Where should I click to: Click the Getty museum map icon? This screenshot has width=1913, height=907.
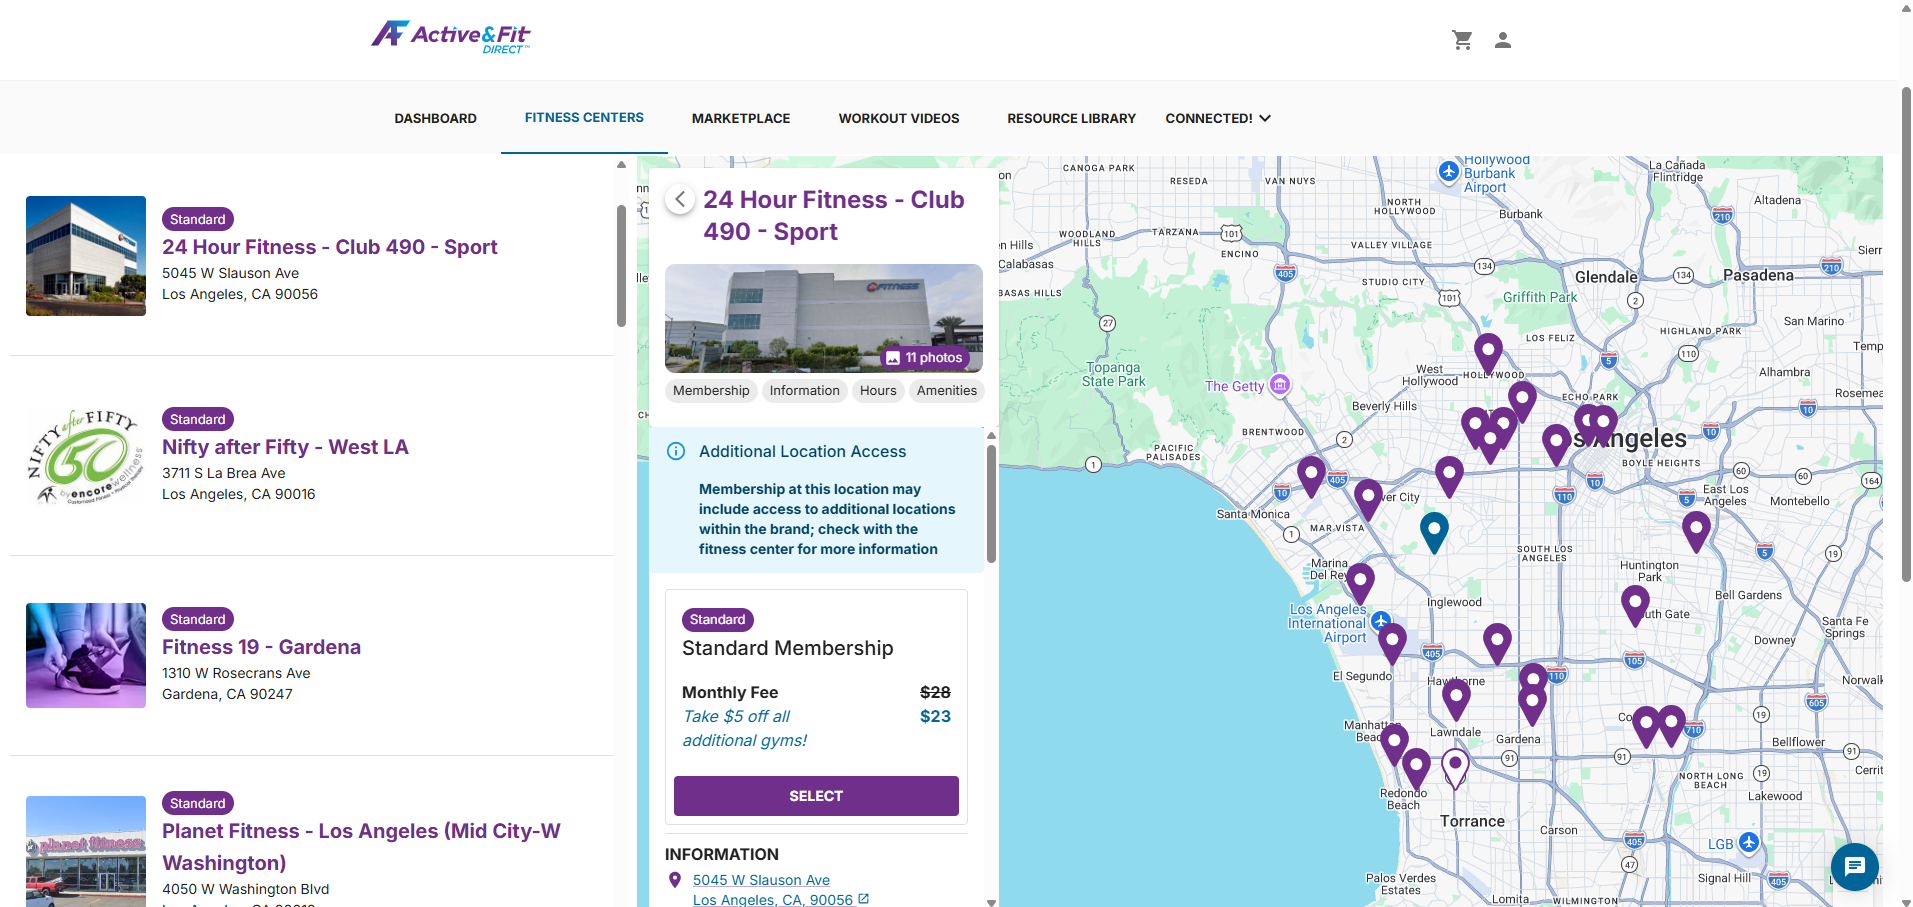1280,384
